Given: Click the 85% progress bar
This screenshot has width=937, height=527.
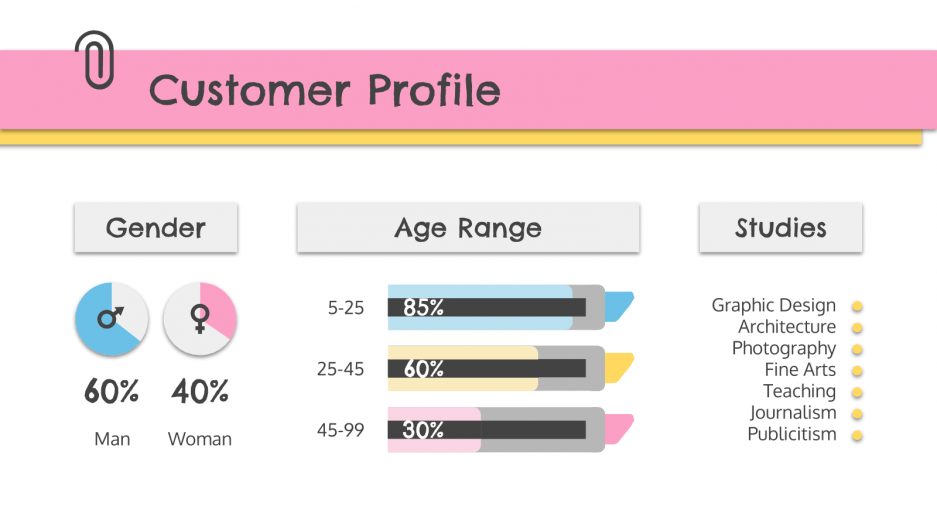Looking at the screenshot, I should click(x=495, y=307).
